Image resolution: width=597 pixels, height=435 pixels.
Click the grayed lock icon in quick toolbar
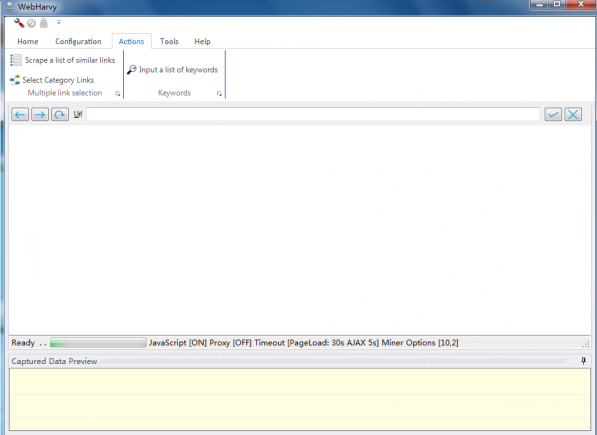point(44,23)
